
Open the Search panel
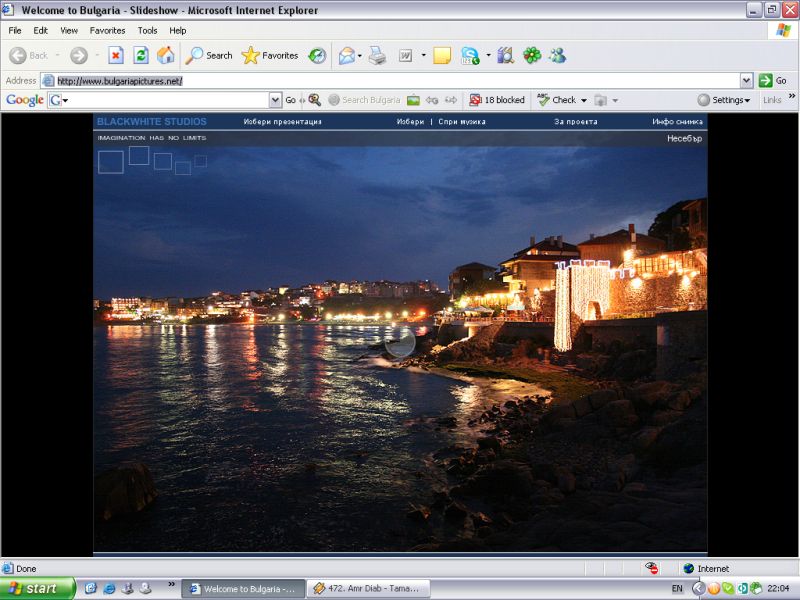(209, 56)
